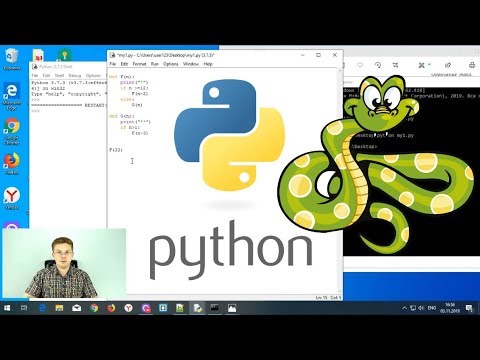Open the notification center

tap(470, 308)
